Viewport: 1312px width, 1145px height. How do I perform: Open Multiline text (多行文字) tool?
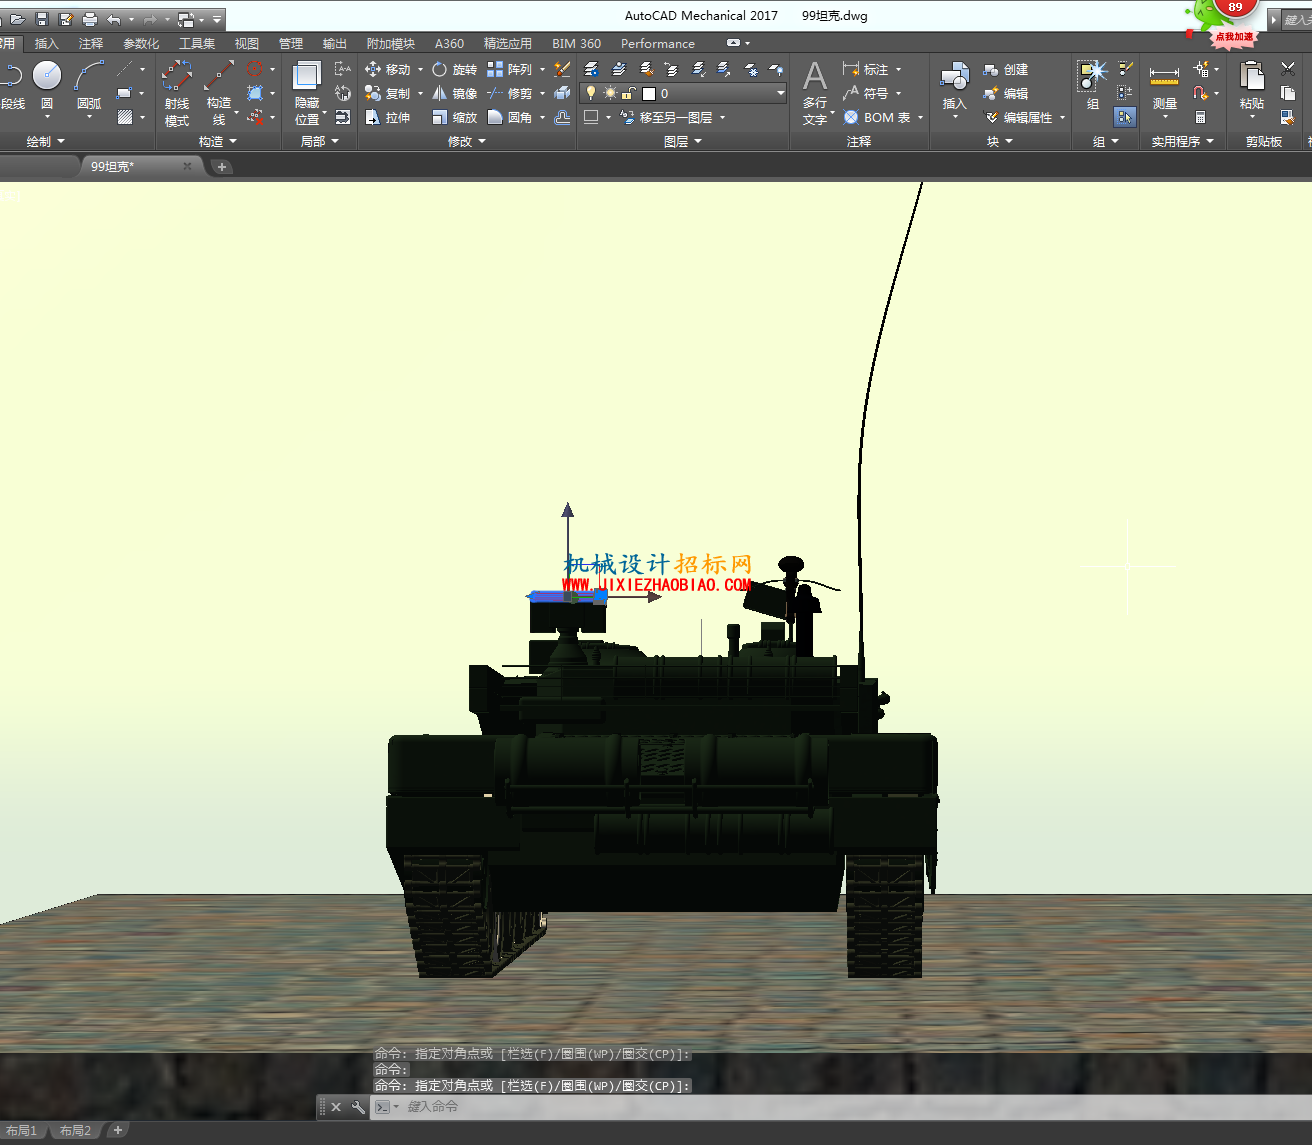[x=815, y=93]
